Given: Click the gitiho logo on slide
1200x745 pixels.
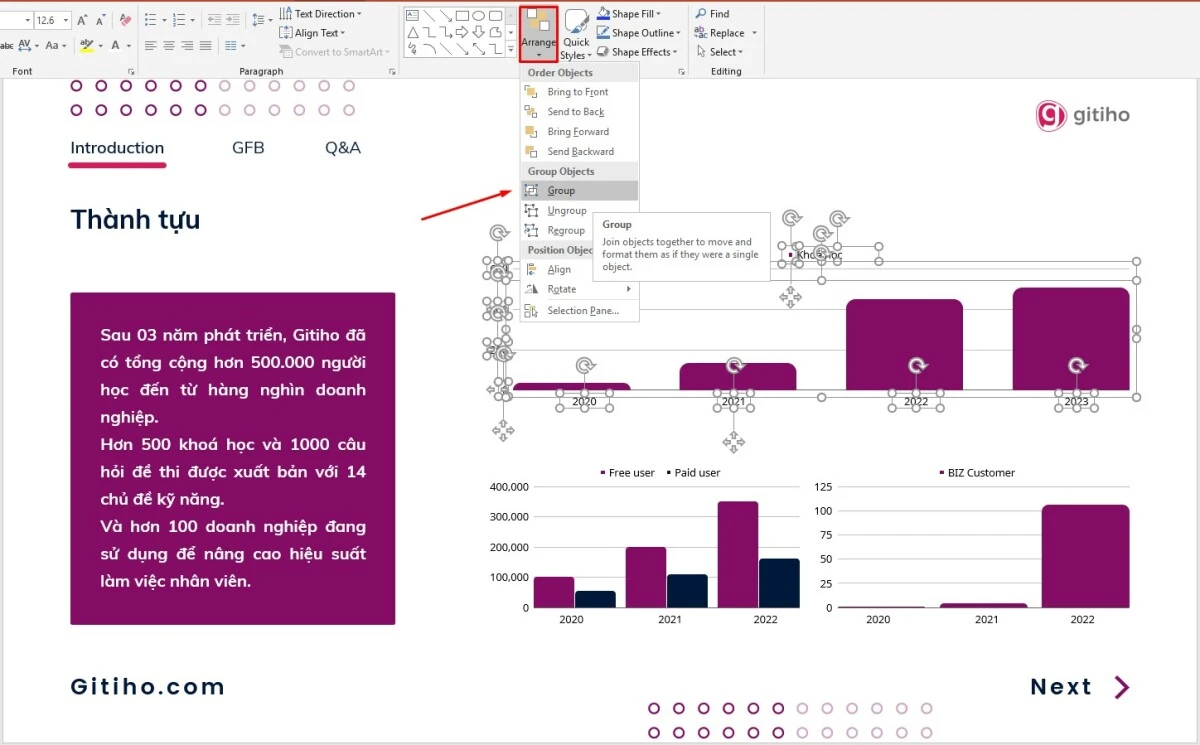Looking at the screenshot, I should (1083, 115).
